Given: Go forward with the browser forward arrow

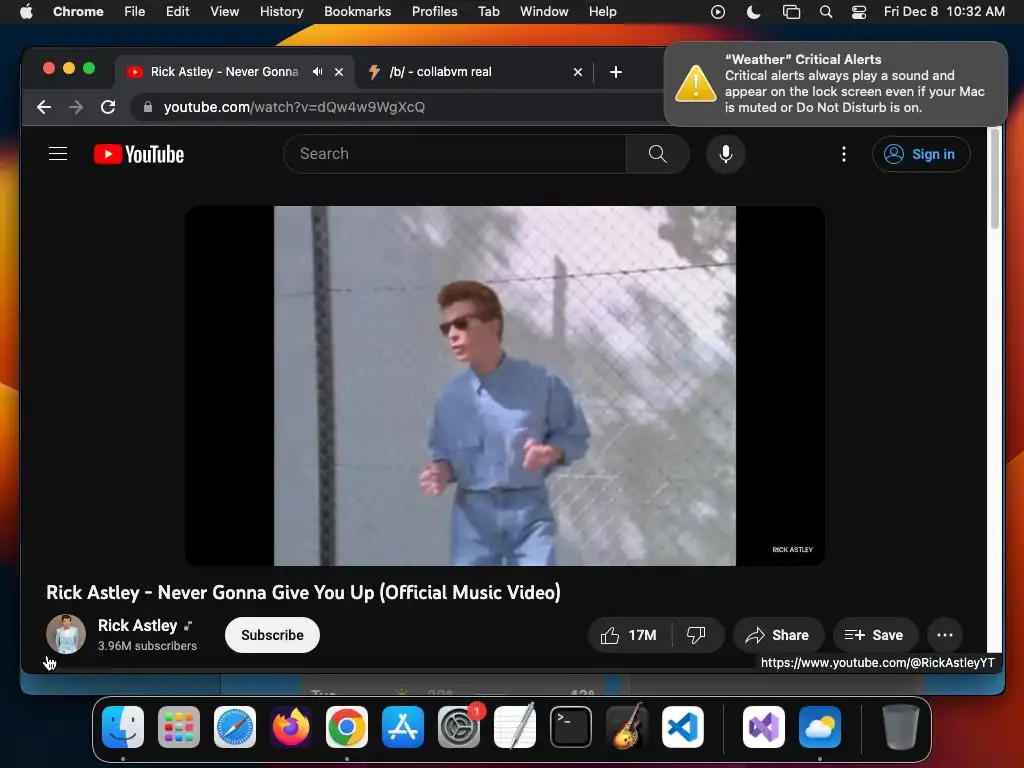Looking at the screenshot, I should pyautogui.click(x=76, y=107).
